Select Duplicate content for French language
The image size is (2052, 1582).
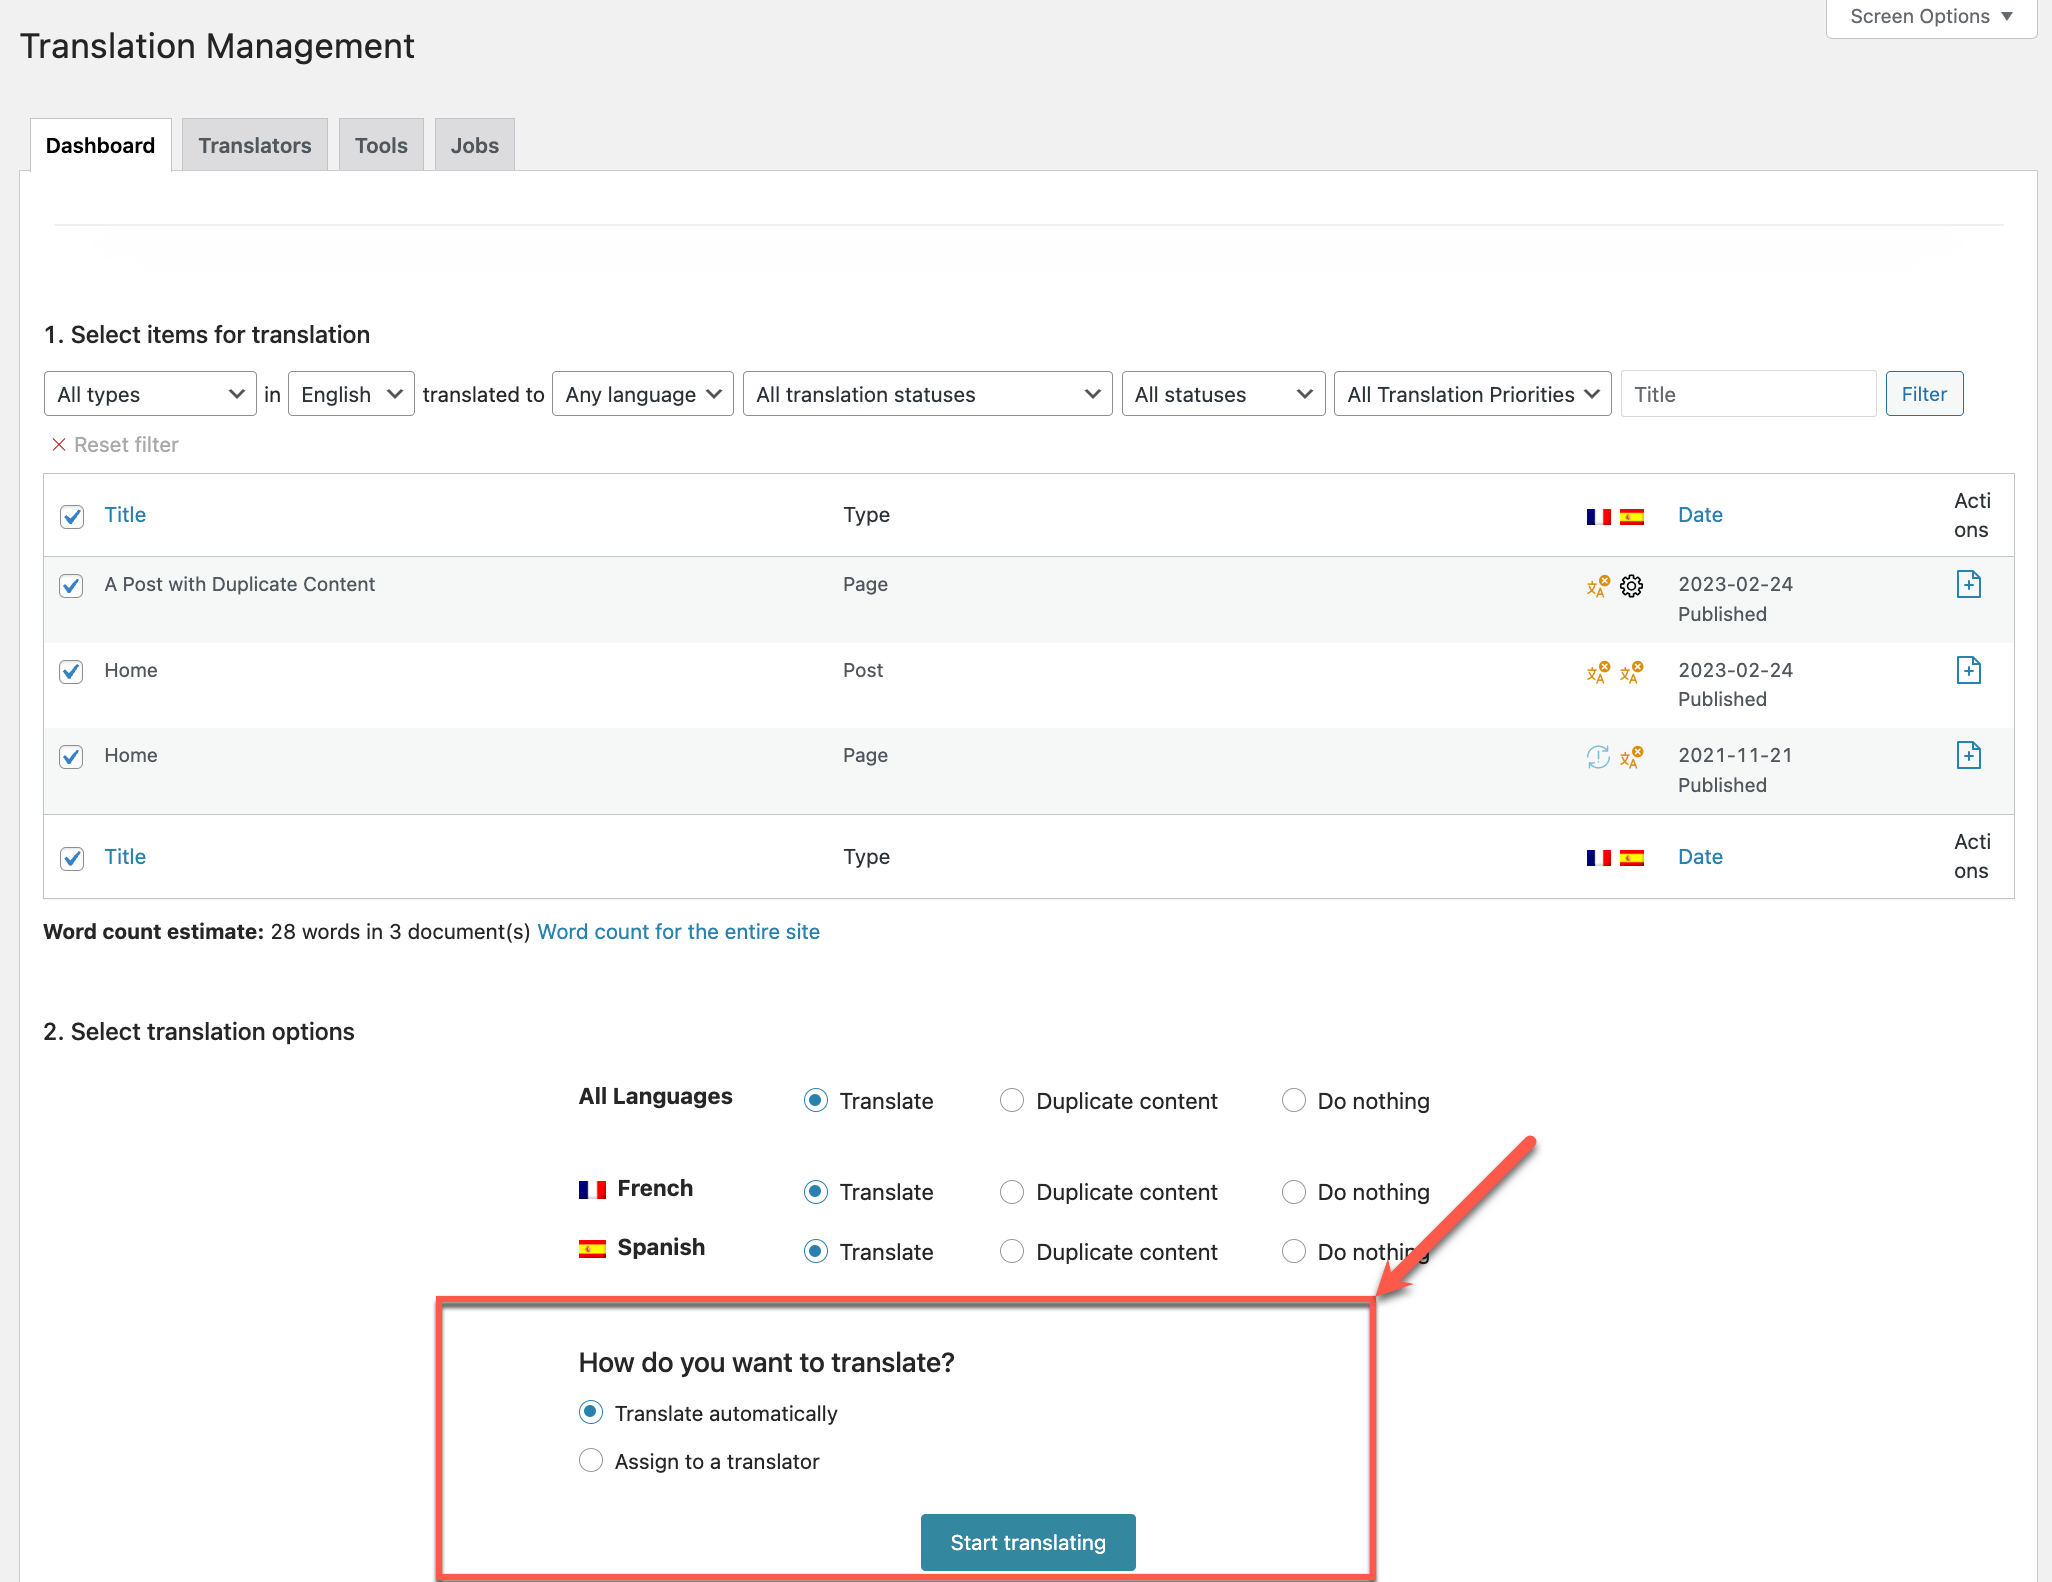(1011, 1191)
